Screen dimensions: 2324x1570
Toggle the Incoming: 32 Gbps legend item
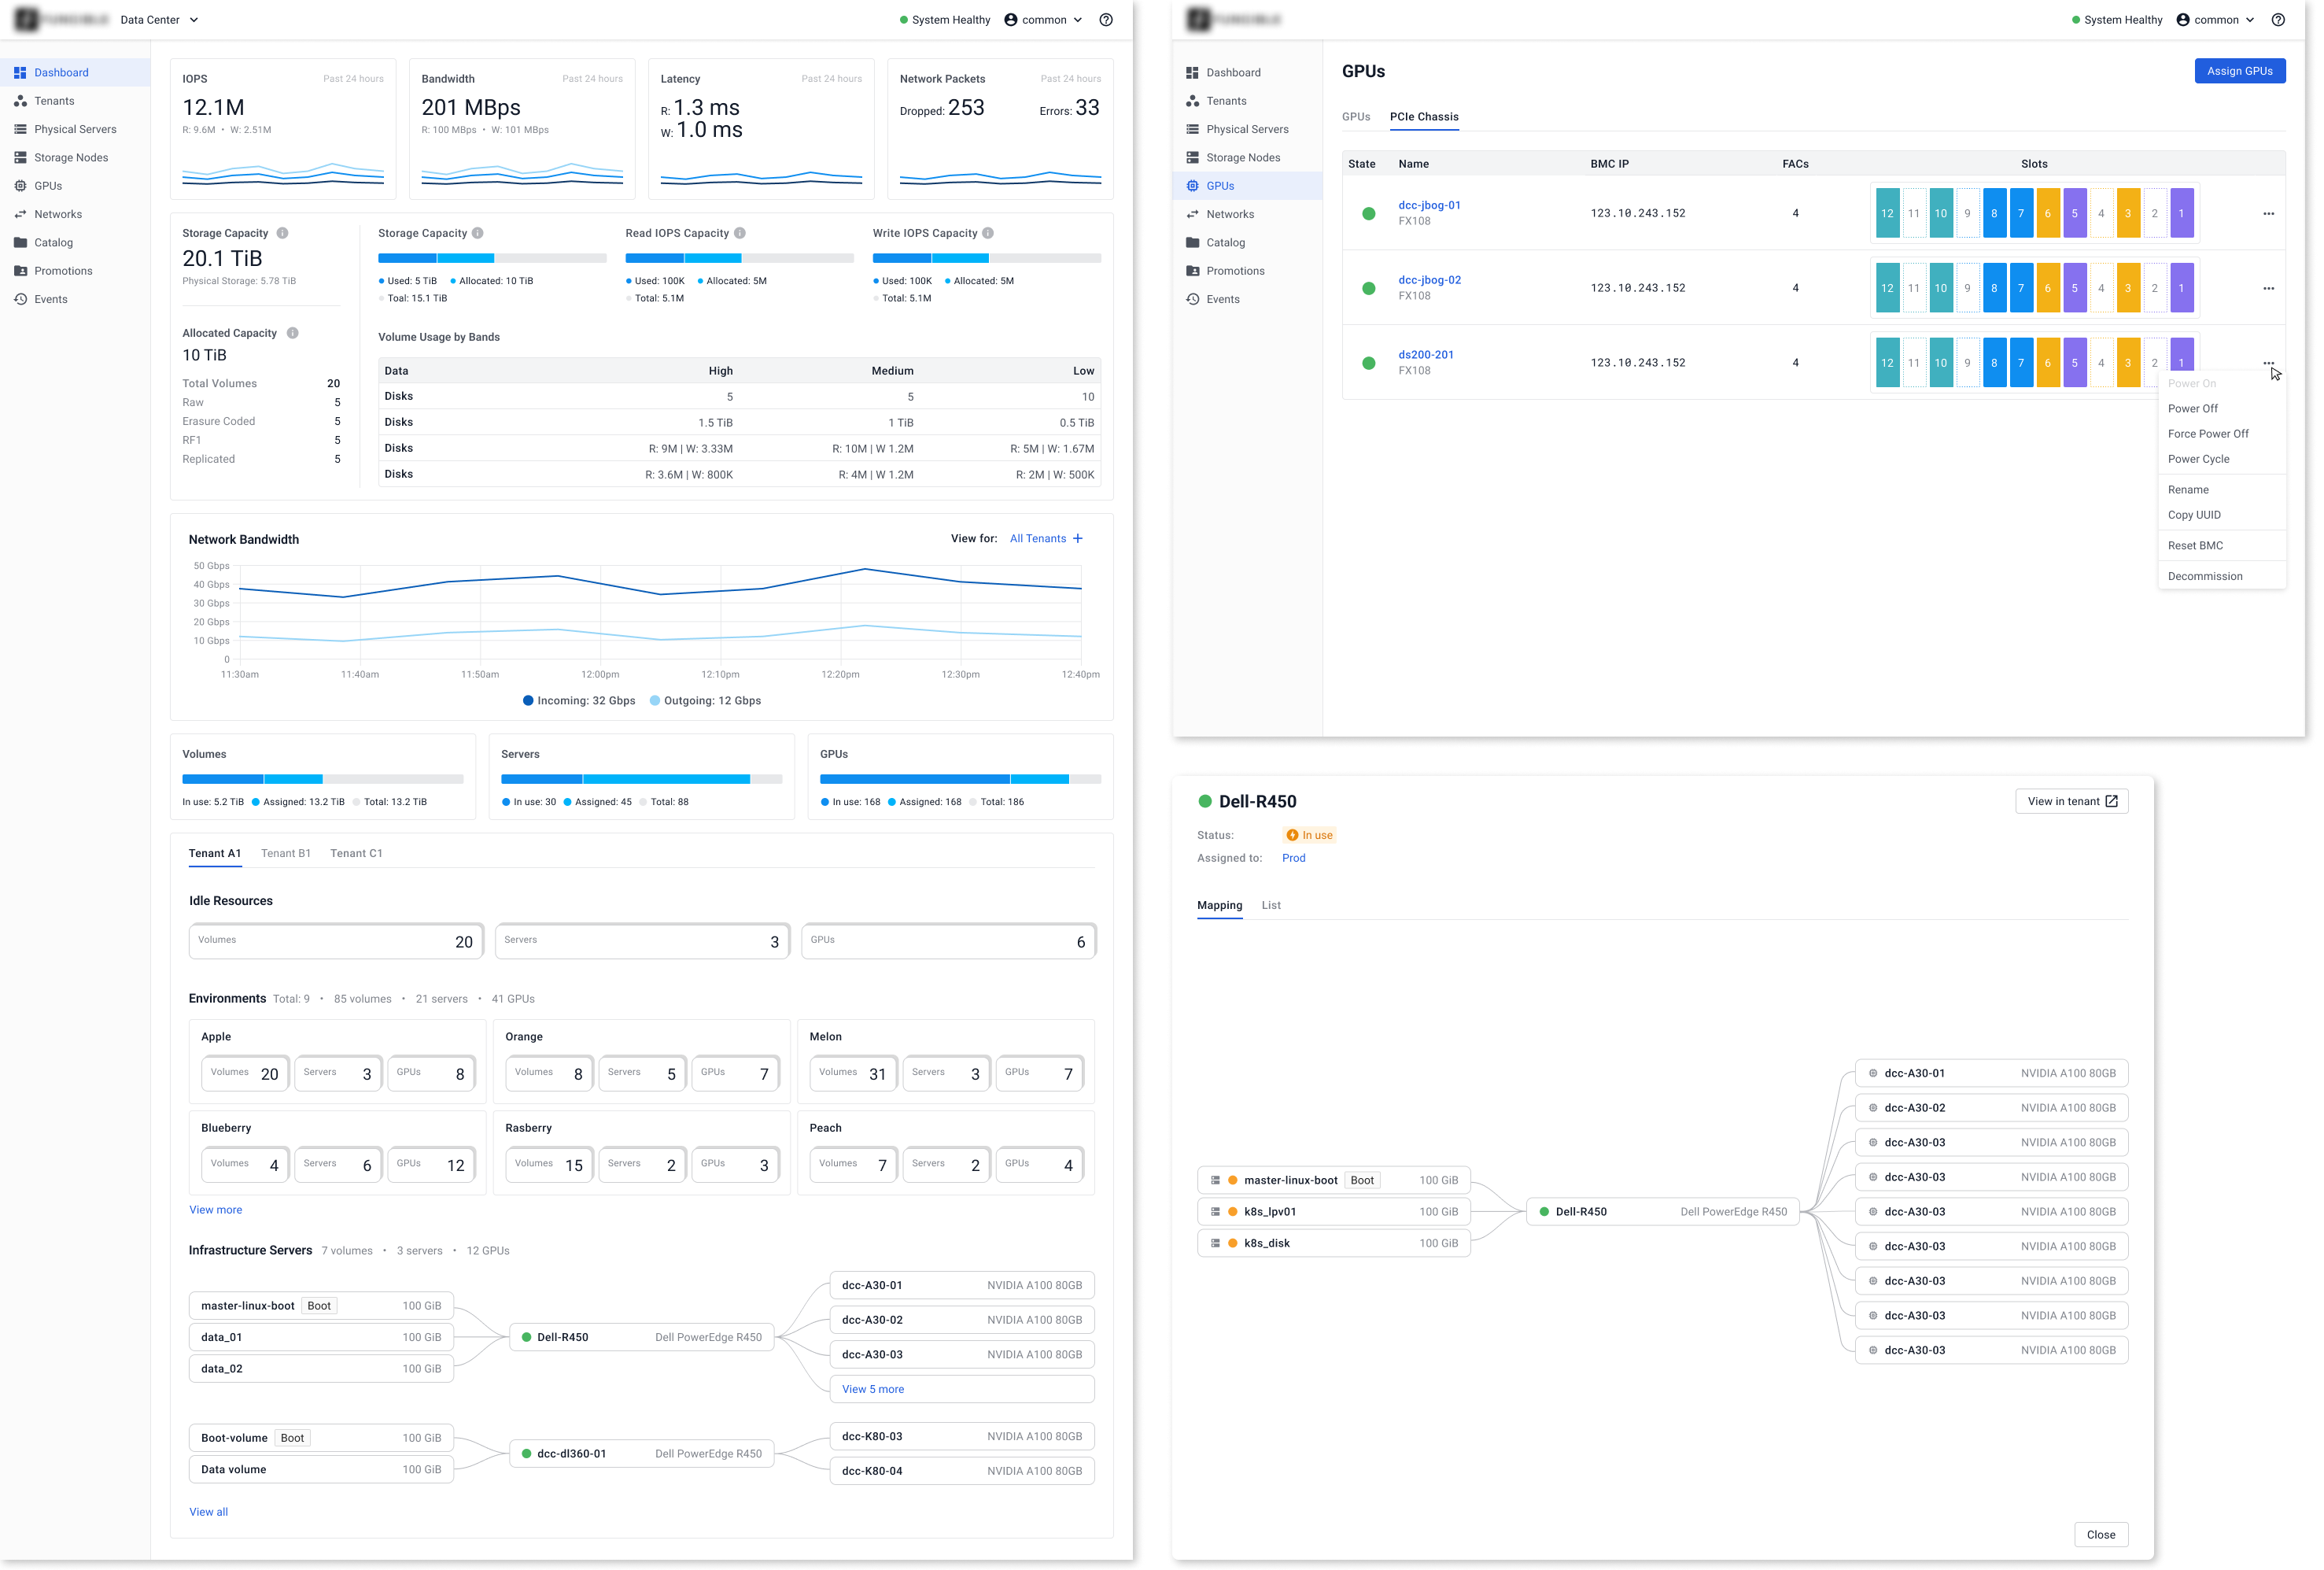click(578, 701)
